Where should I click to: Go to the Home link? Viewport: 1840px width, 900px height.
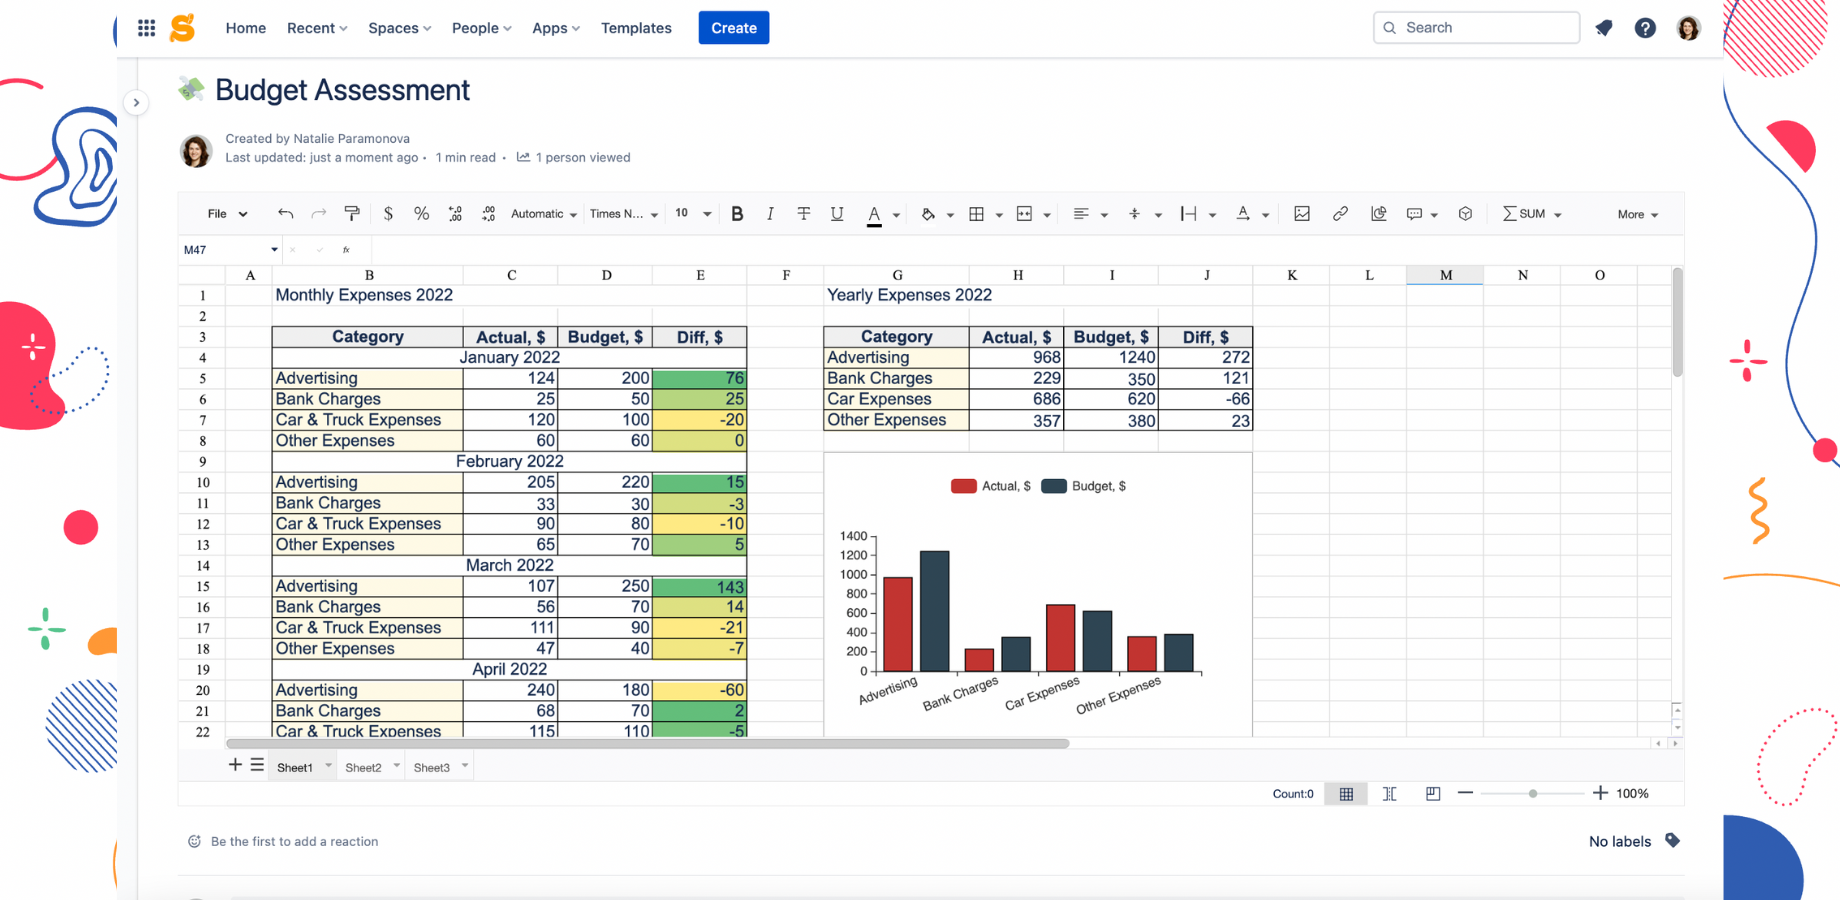246,28
